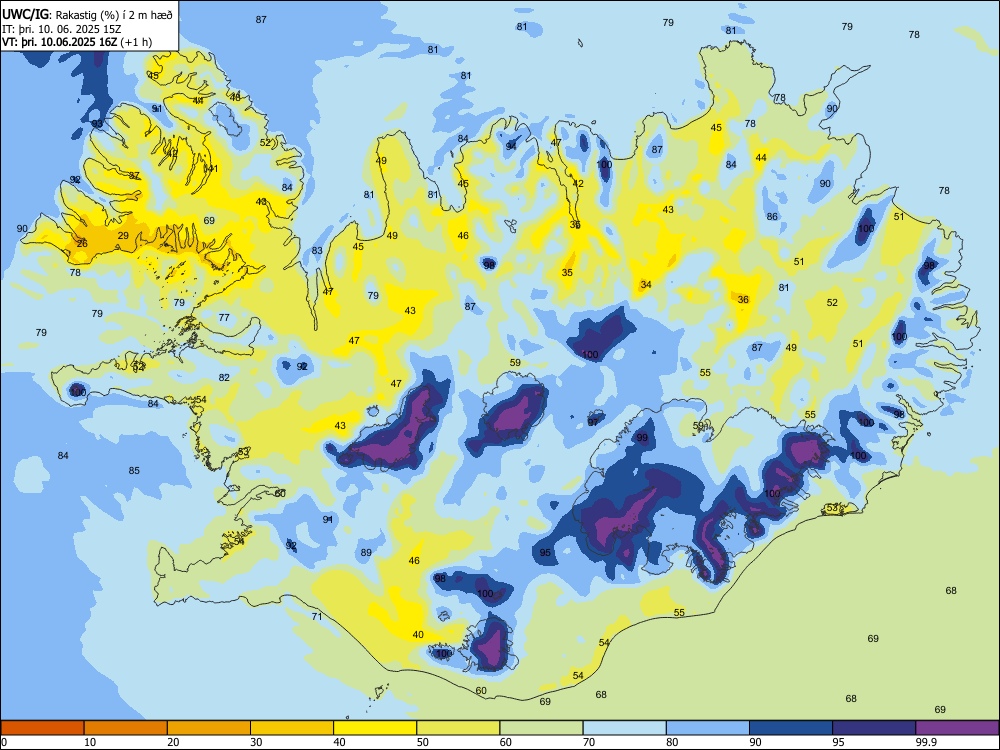This screenshot has height=750, width=1000.
Task: Click the humidity value "85" over the sea
Action: 134,471
